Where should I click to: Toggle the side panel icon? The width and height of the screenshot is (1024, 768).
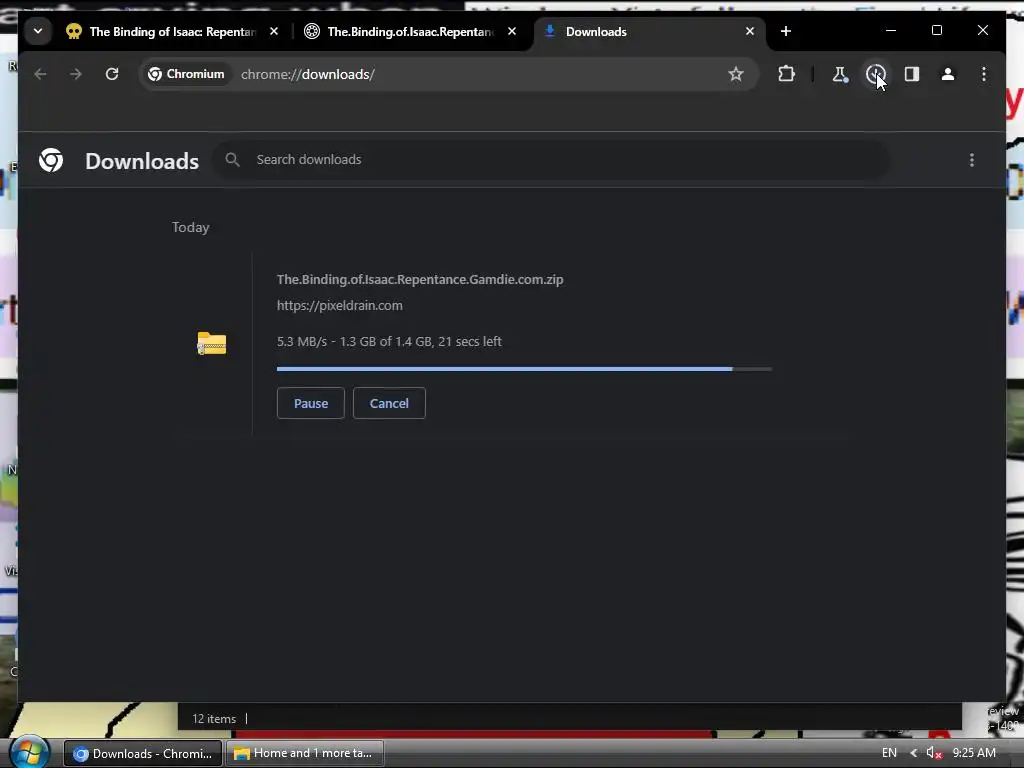[x=912, y=74]
